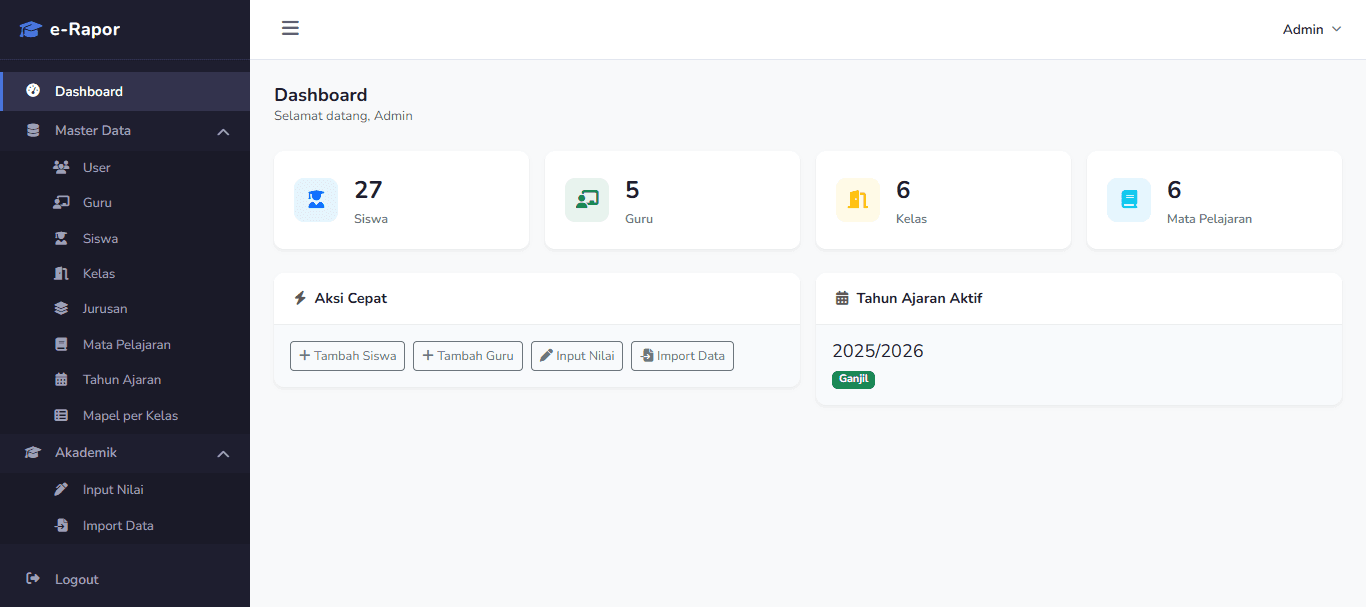Viewport: 1366px width, 607px height.
Task: Click the Siswa stat card blue icon
Action: [x=316, y=200]
